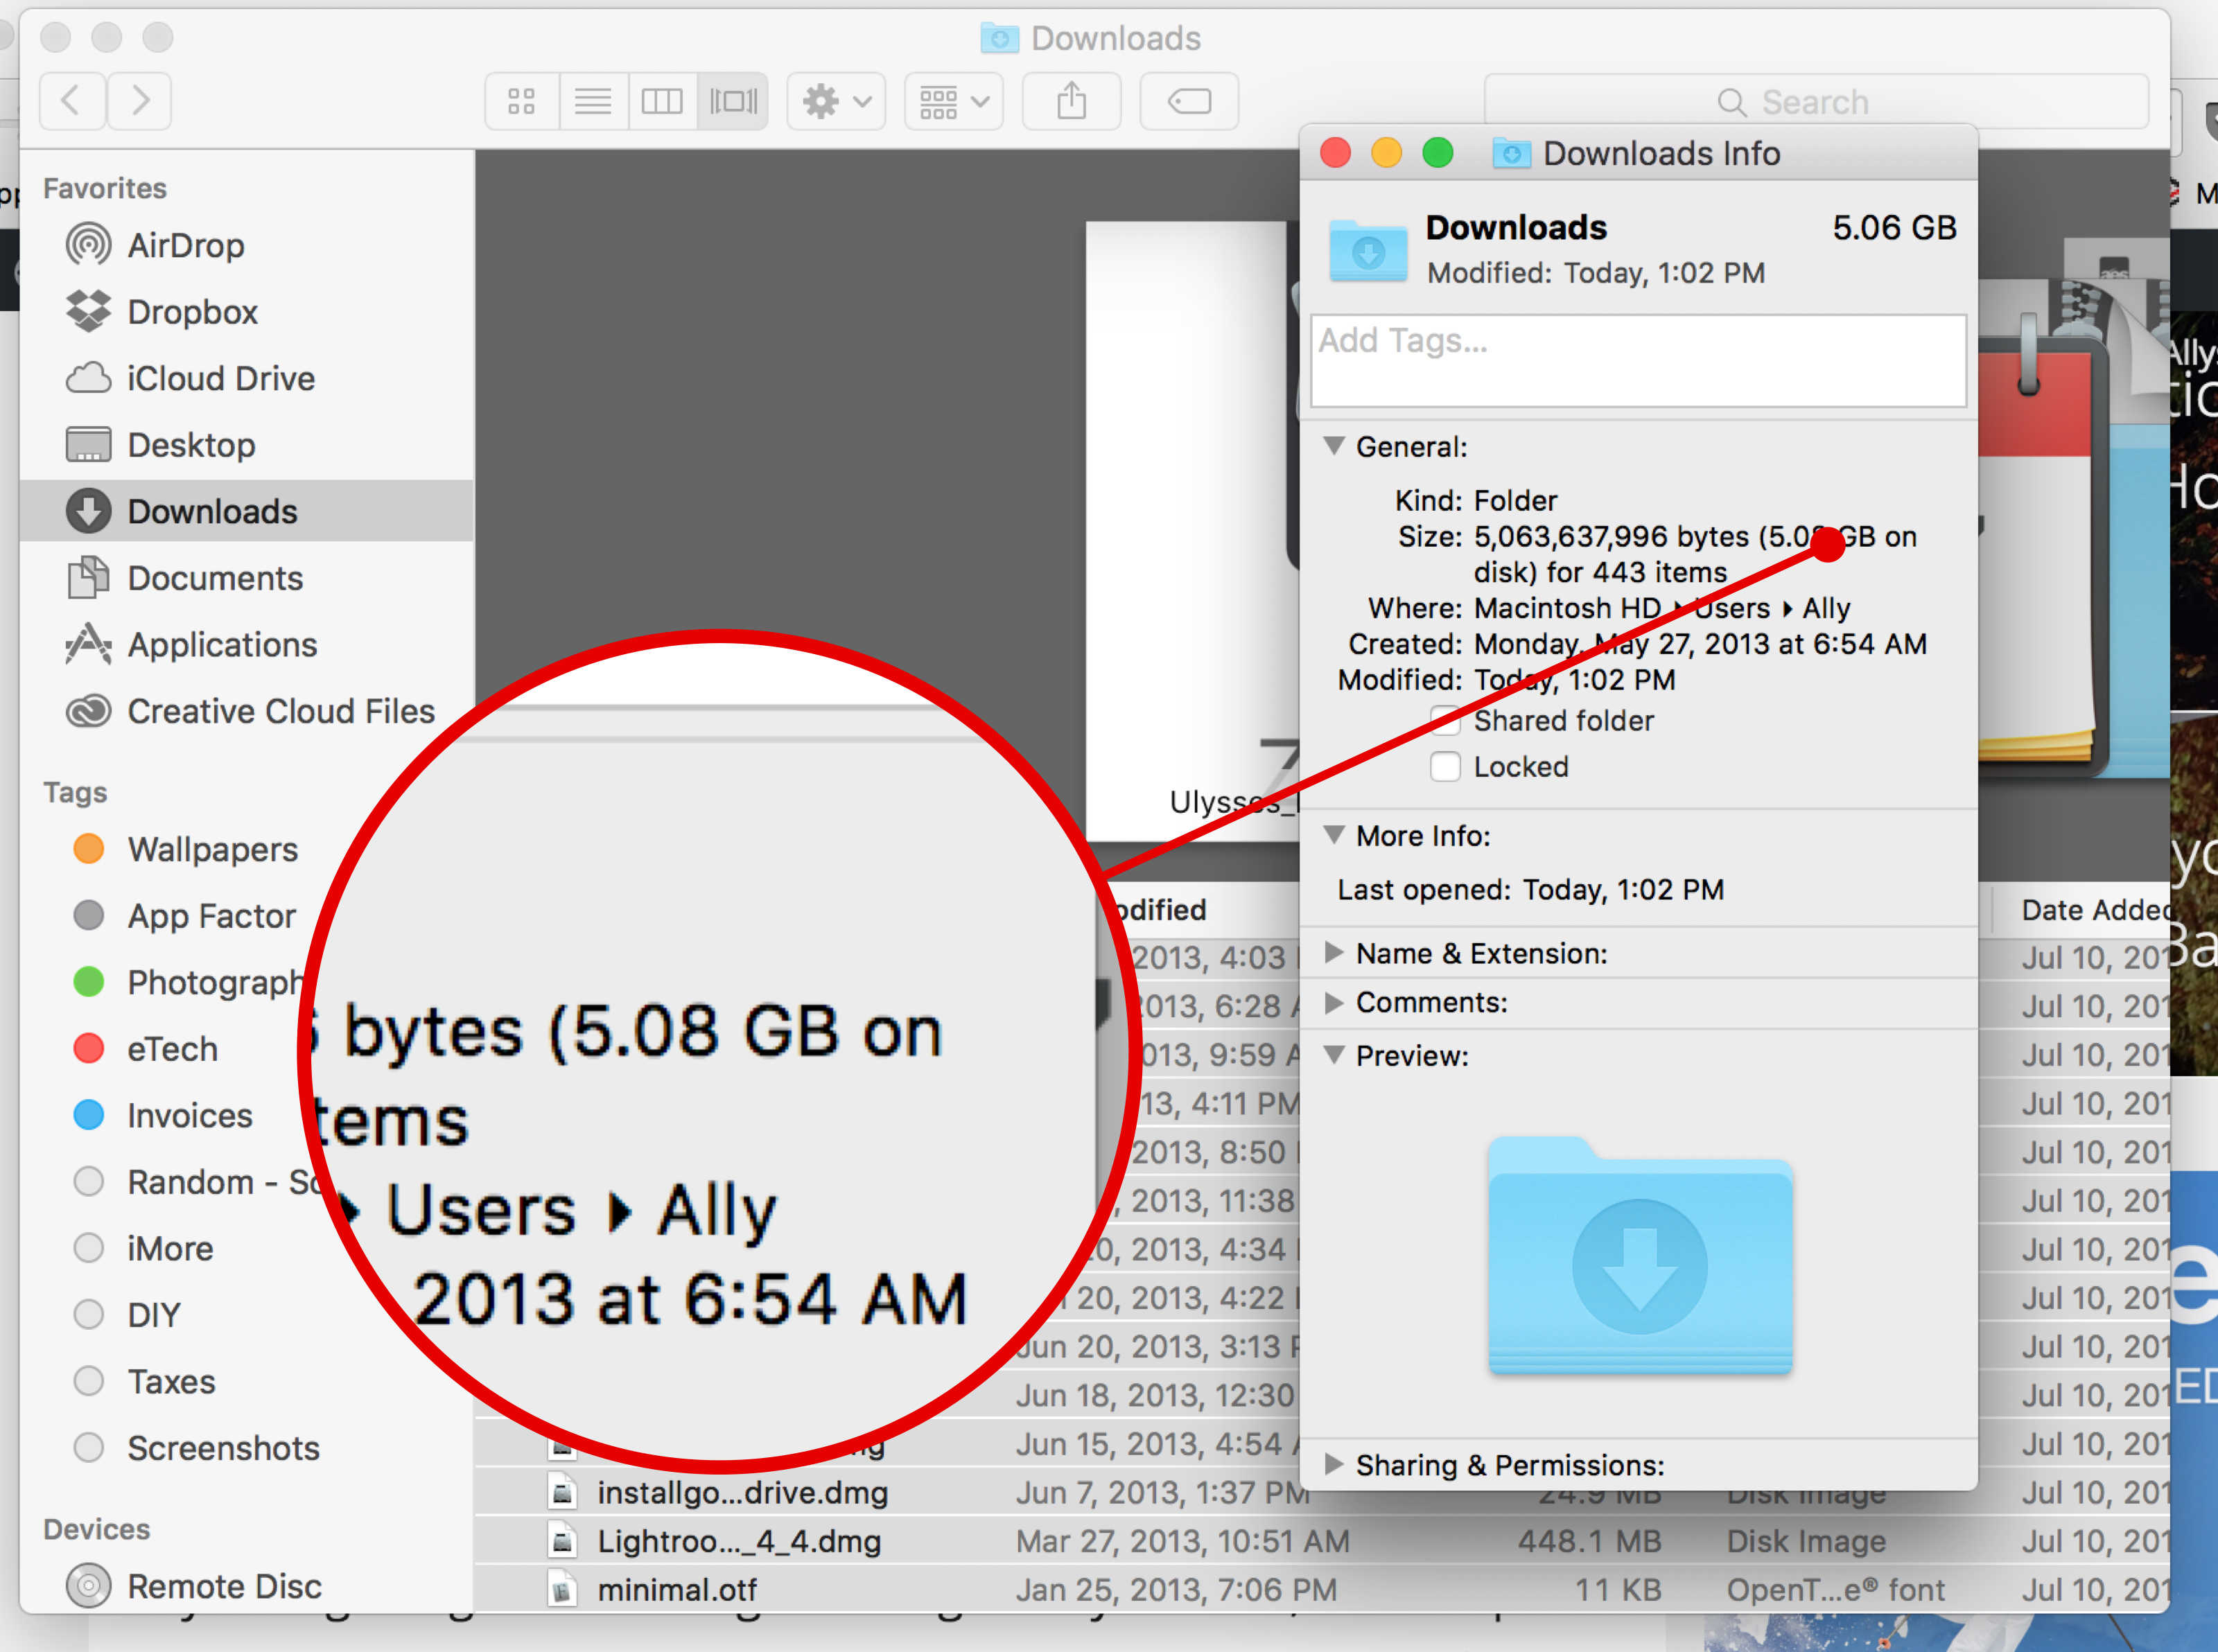The image size is (2218, 1652).
Task: Select the Taxes tag in sidebar
Action: point(171,1382)
